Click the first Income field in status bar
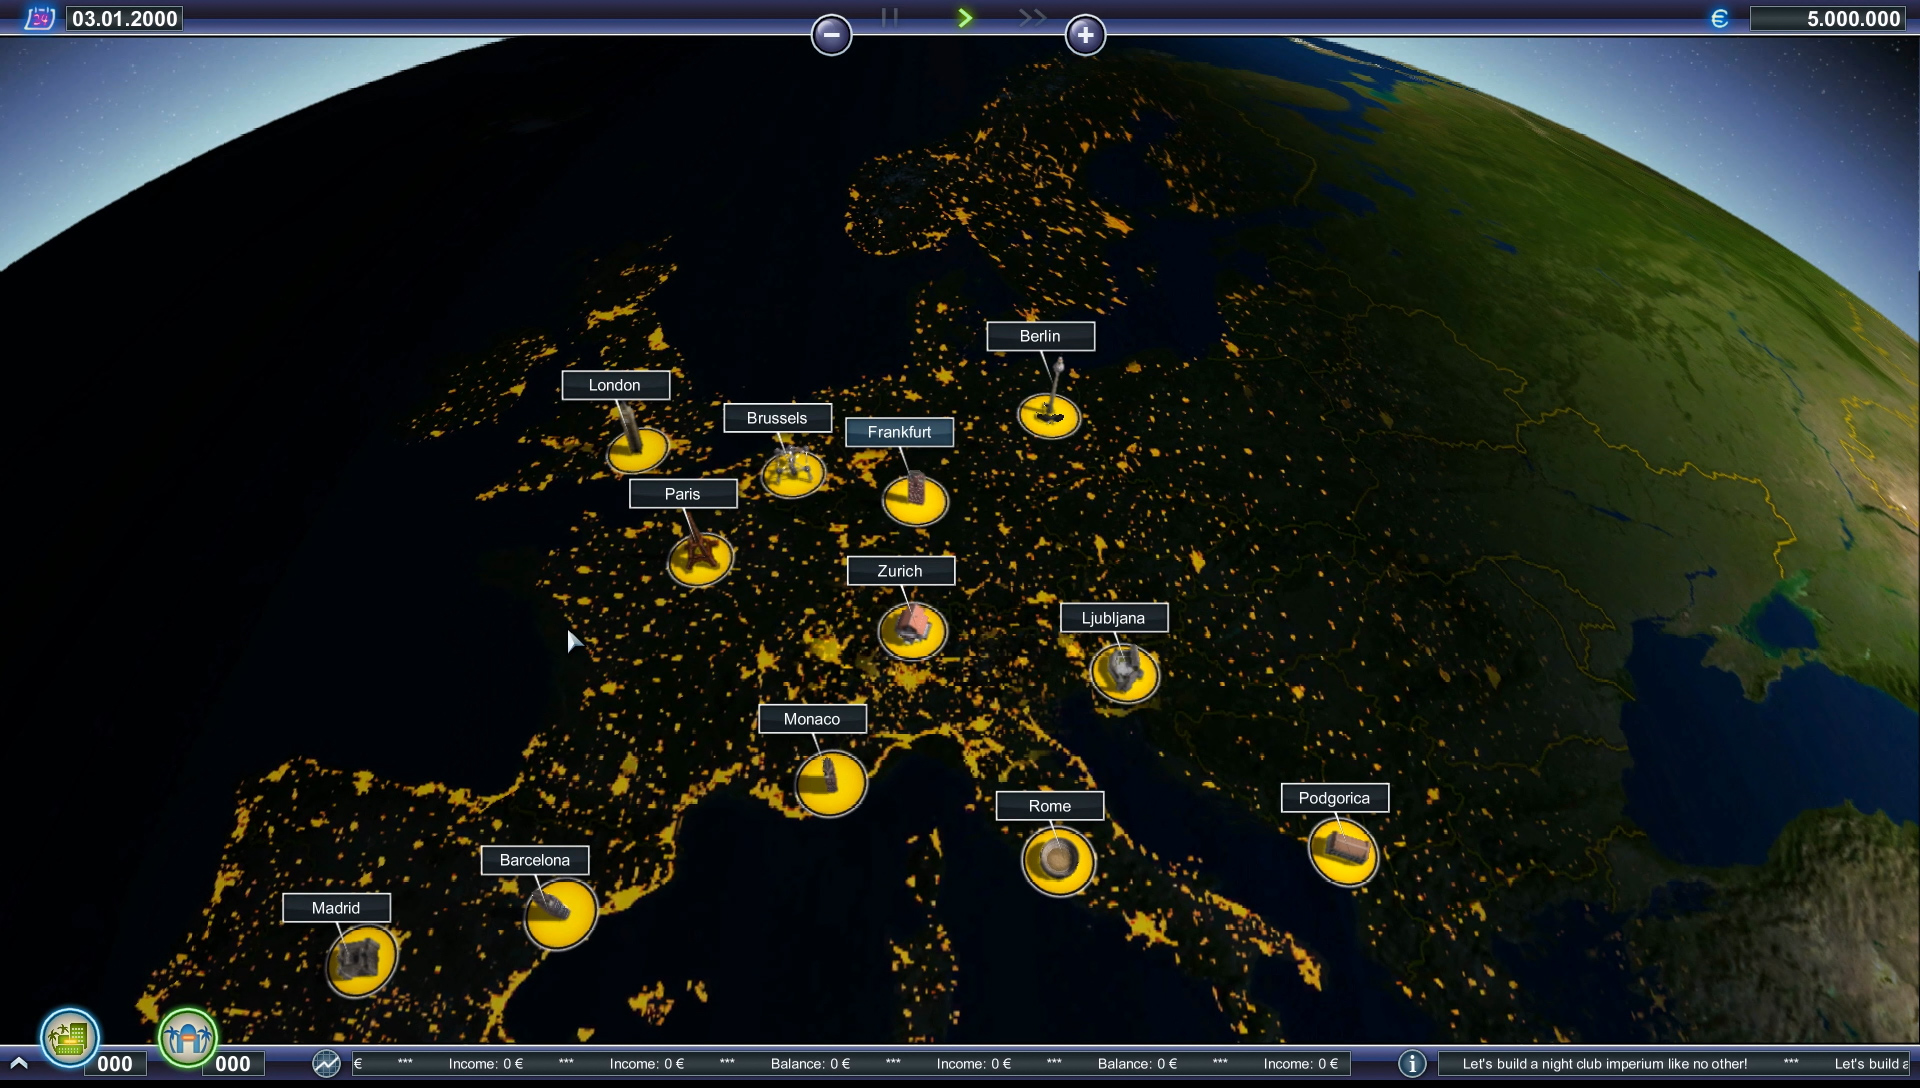Viewport: 1920px width, 1088px height. coord(487,1064)
